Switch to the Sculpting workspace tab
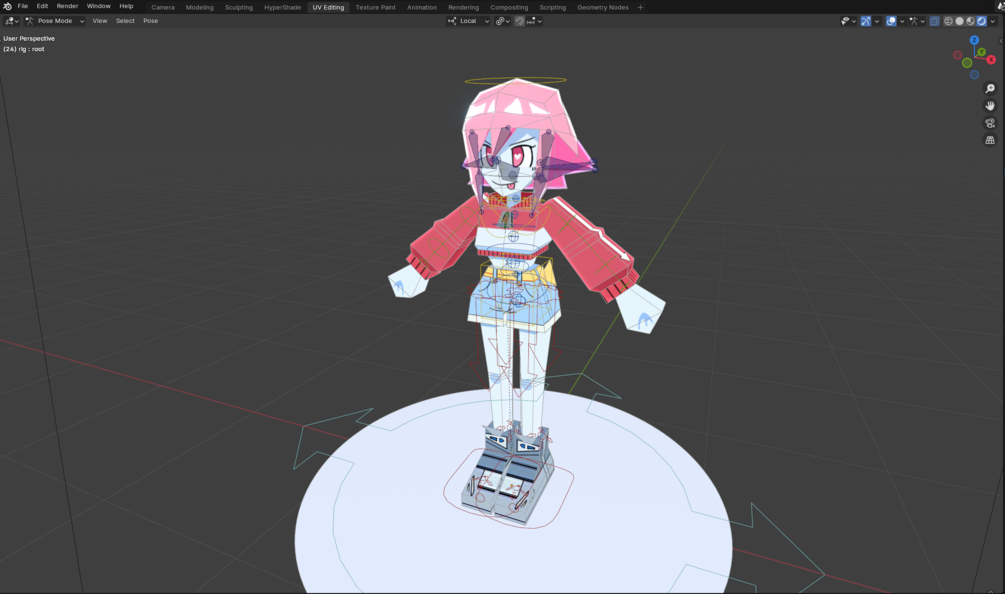 238,8
